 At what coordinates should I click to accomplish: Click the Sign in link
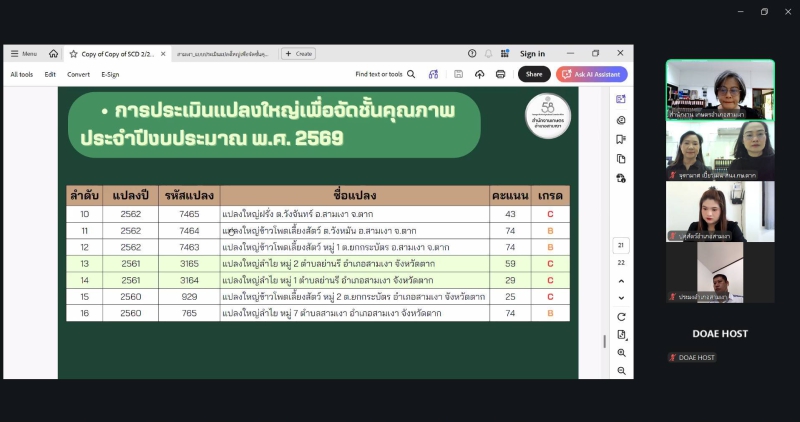532,54
